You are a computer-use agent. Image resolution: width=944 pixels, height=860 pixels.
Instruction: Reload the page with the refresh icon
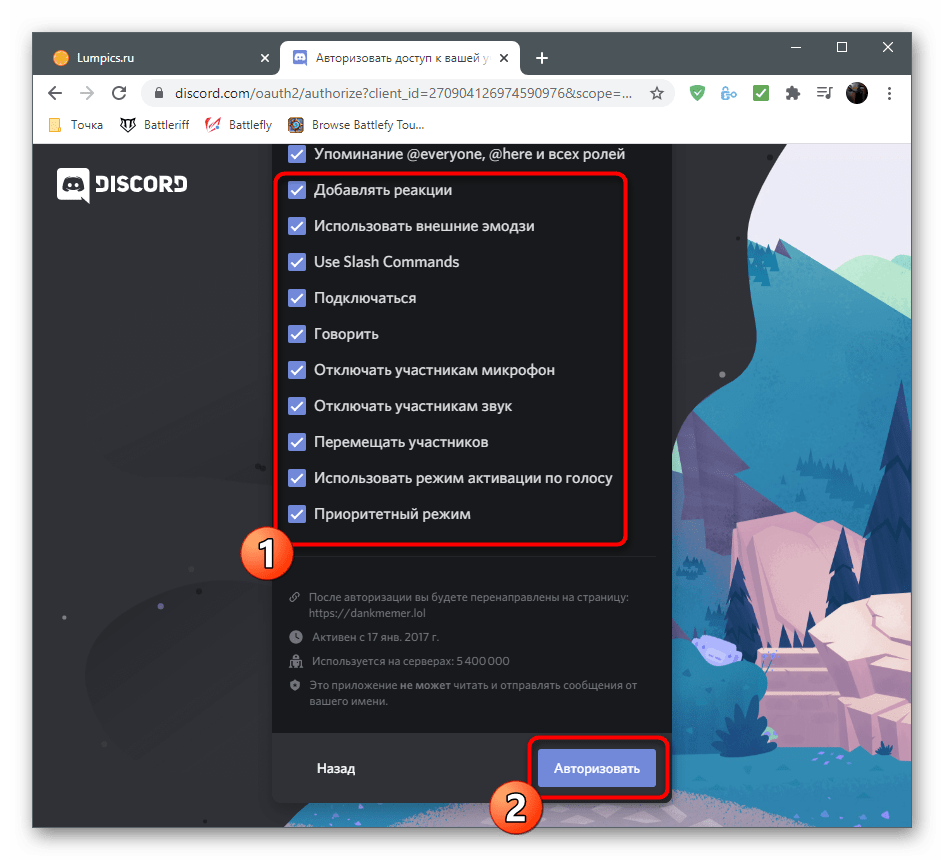click(119, 93)
